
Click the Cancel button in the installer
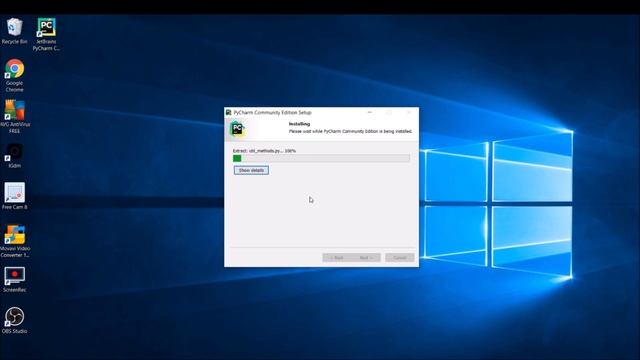[400, 258]
